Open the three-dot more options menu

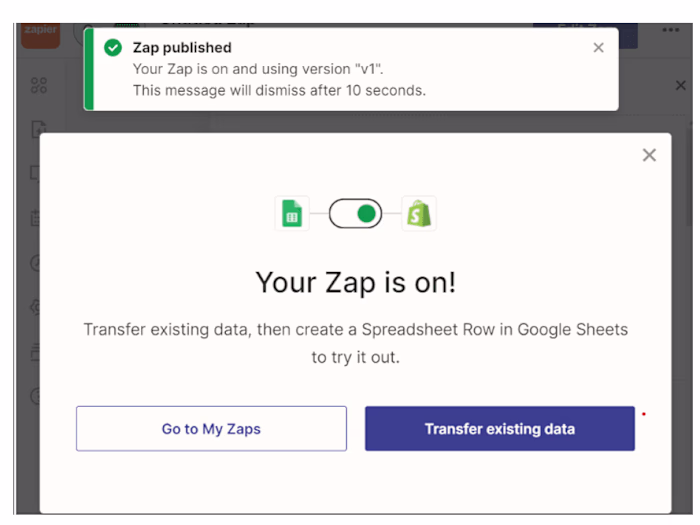pos(671,30)
